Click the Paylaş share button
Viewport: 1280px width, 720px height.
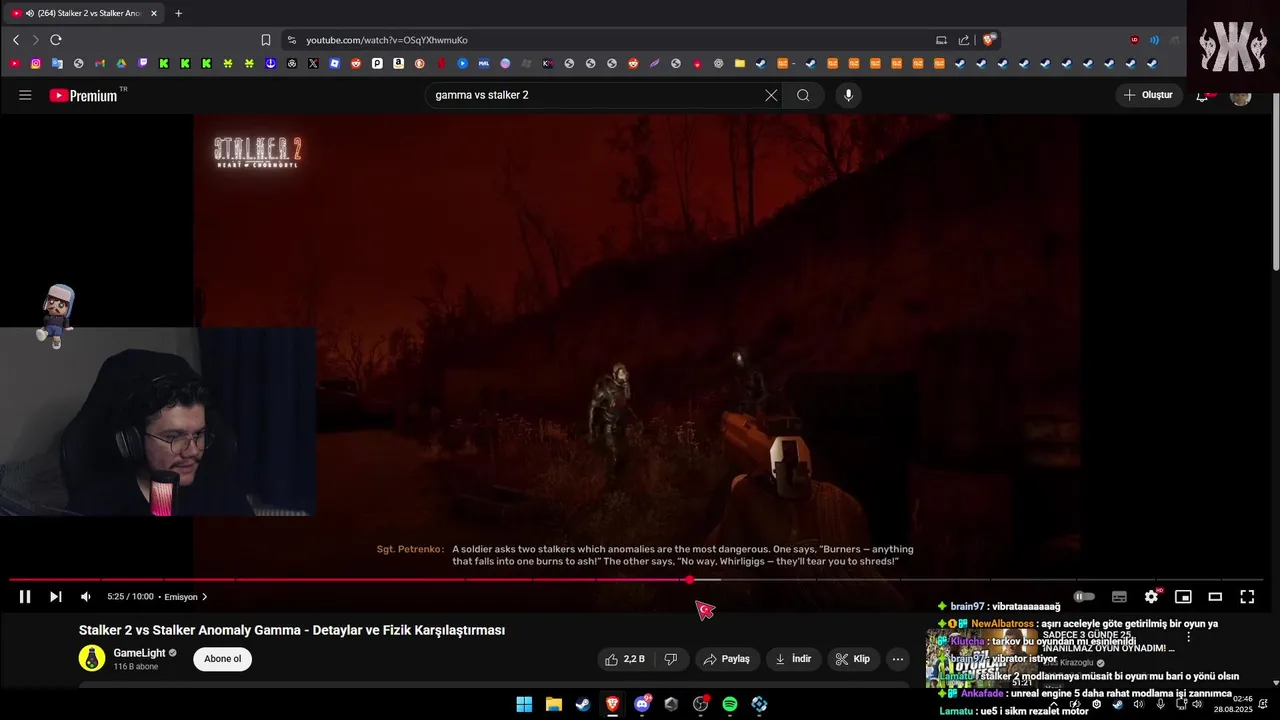tap(726, 659)
